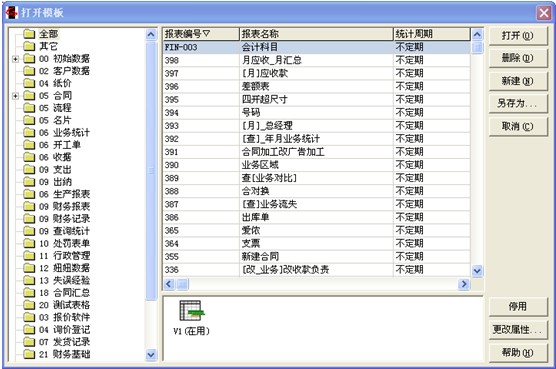Sort by the 报表编号 column header
The image size is (556, 369).
coord(201,34)
